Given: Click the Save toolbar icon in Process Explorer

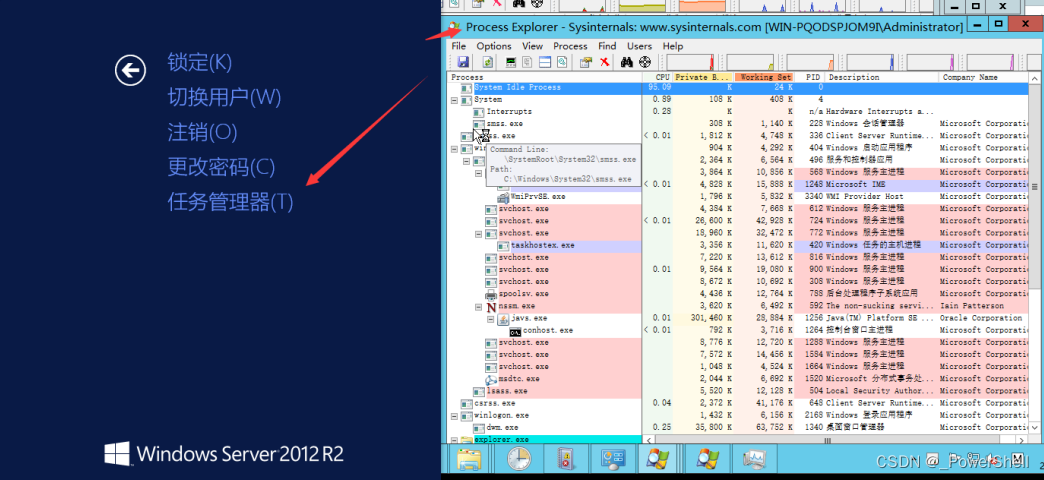Looking at the screenshot, I should click(463, 62).
